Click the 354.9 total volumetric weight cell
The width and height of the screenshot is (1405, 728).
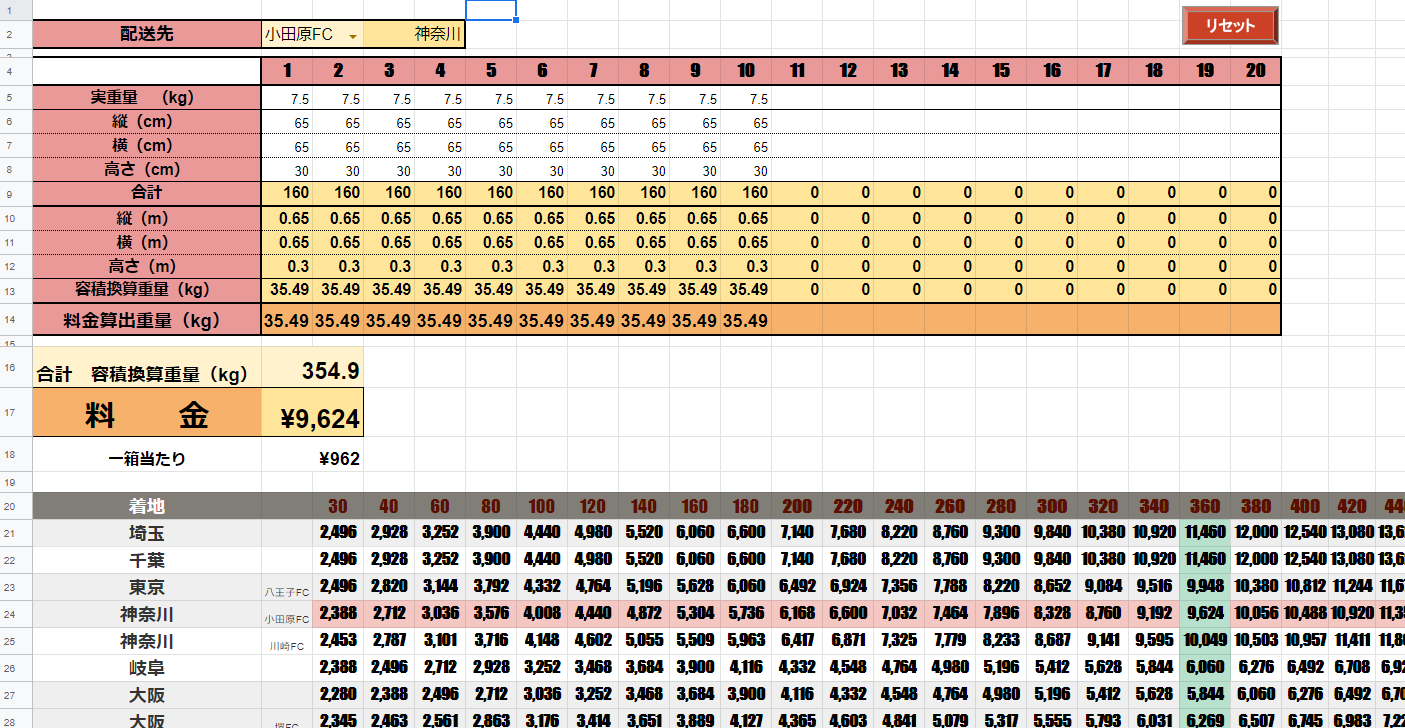coord(312,371)
